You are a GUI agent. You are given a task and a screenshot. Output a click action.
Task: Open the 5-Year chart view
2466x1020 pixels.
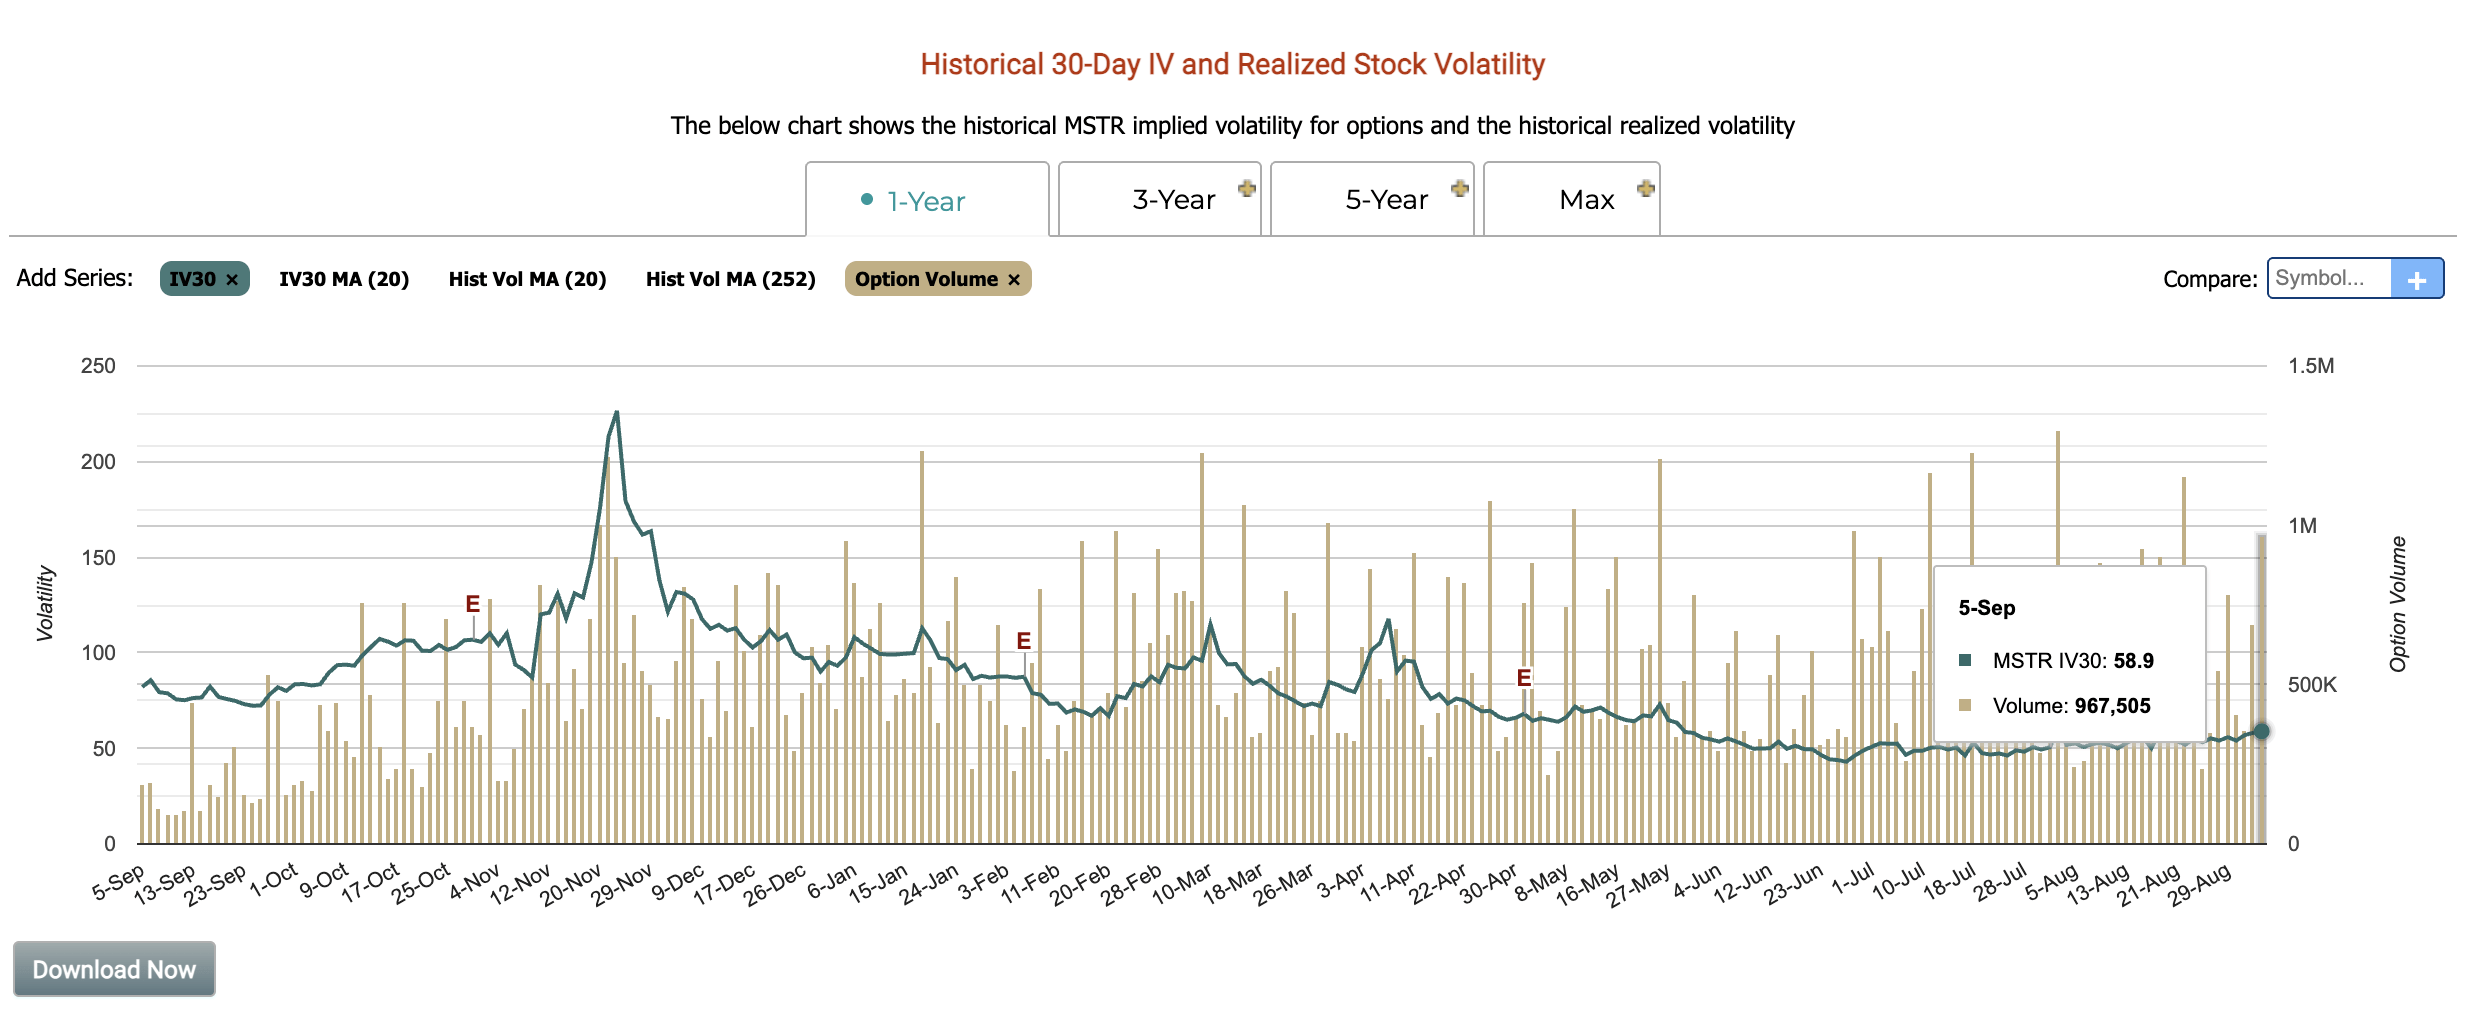1386,199
